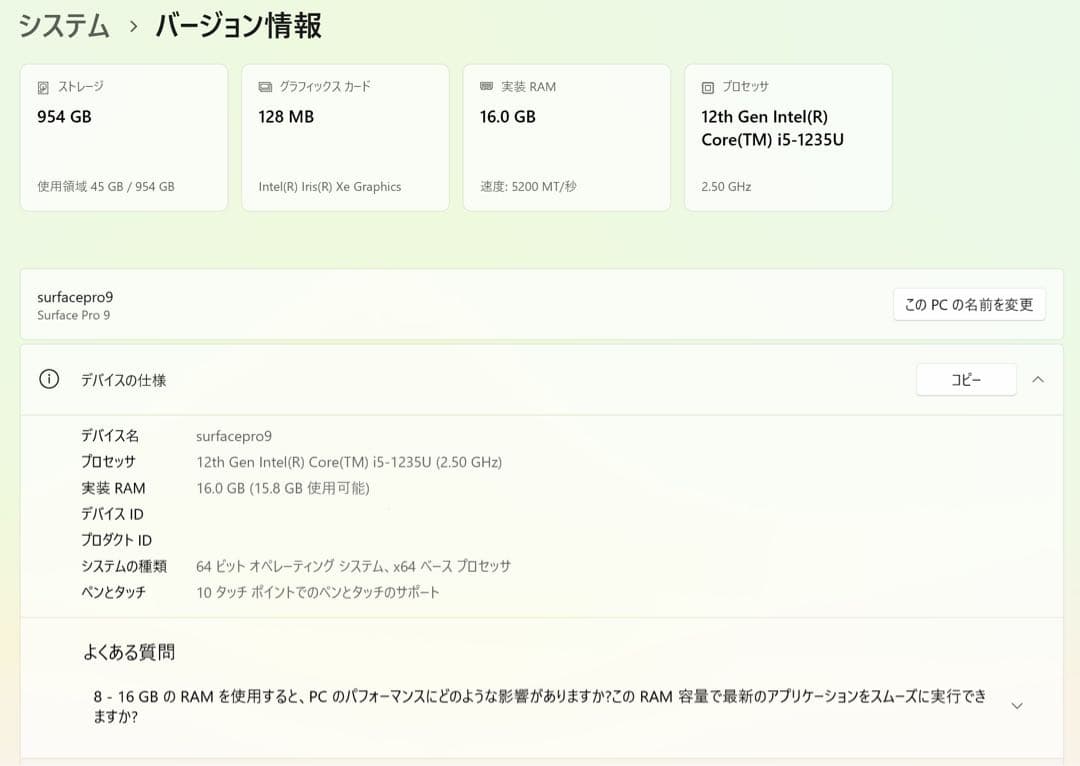Click このPCの名前を変更 button
The image size is (1080, 766).
click(968, 304)
